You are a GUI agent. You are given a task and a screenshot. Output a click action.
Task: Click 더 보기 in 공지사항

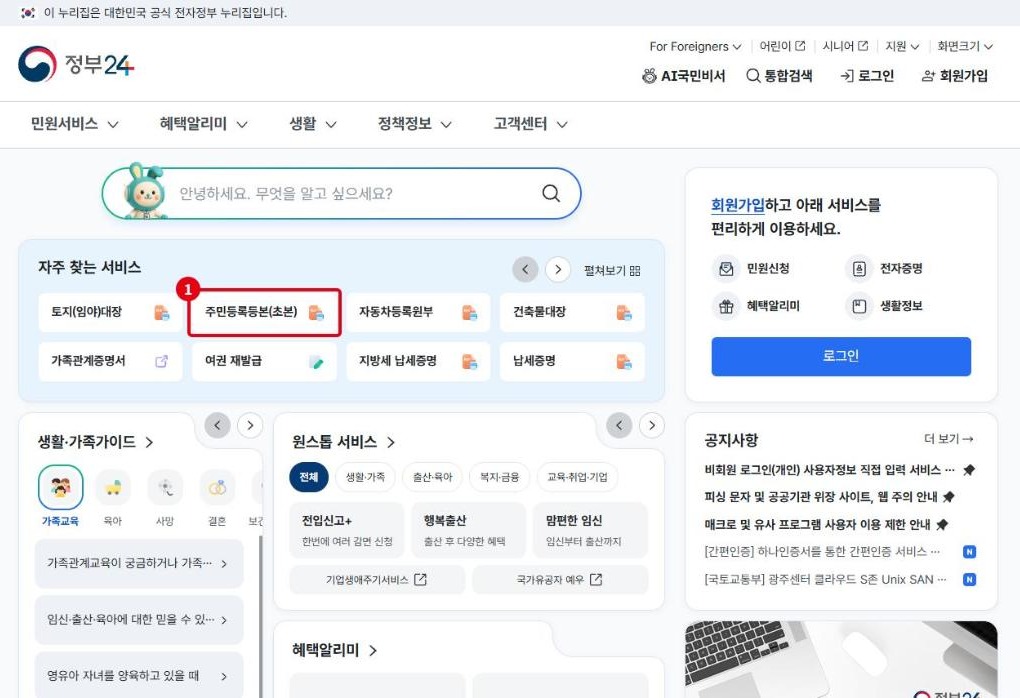(948, 439)
